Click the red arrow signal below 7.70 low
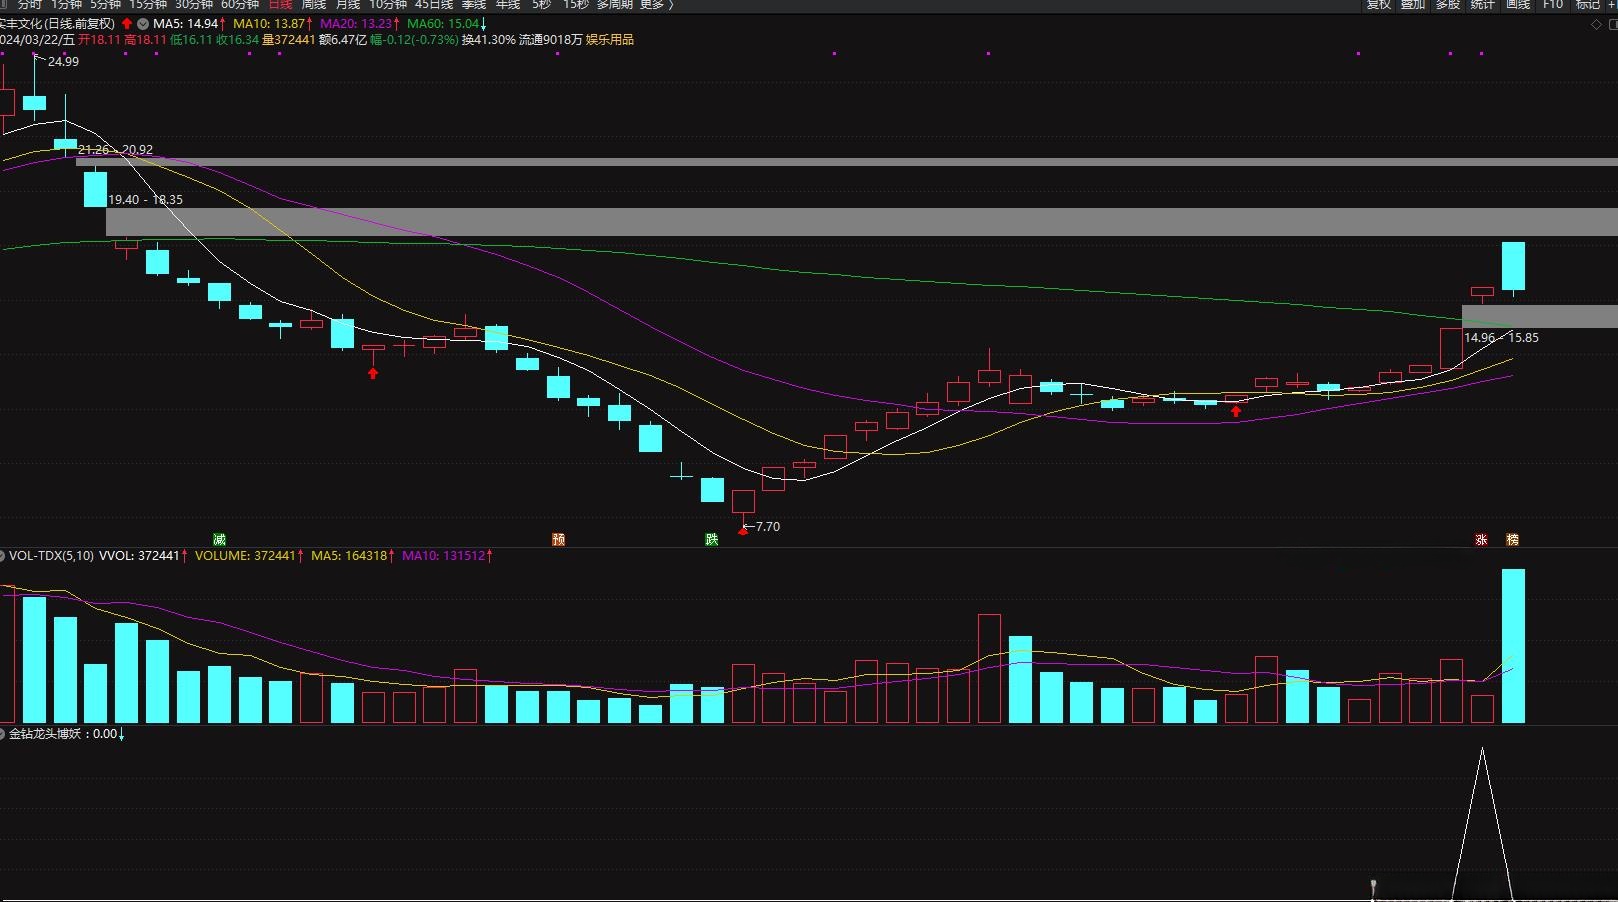The height and width of the screenshot is (902, 1618). [x=742, y=531]
